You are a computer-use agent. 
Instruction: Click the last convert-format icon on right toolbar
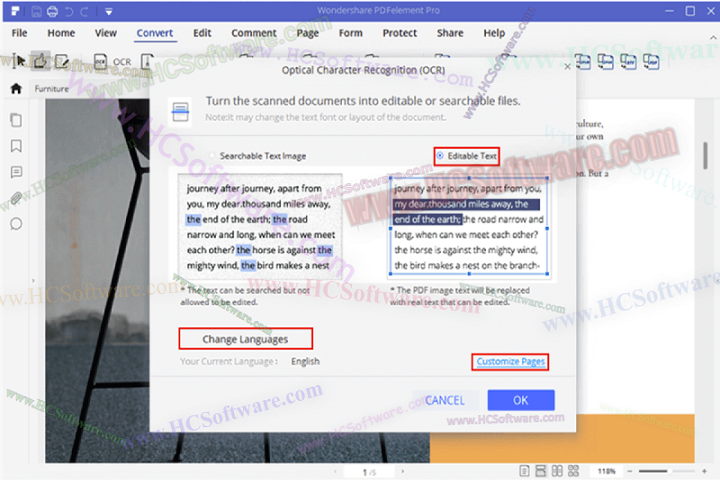pyautogui.click(x=651, y=61)
